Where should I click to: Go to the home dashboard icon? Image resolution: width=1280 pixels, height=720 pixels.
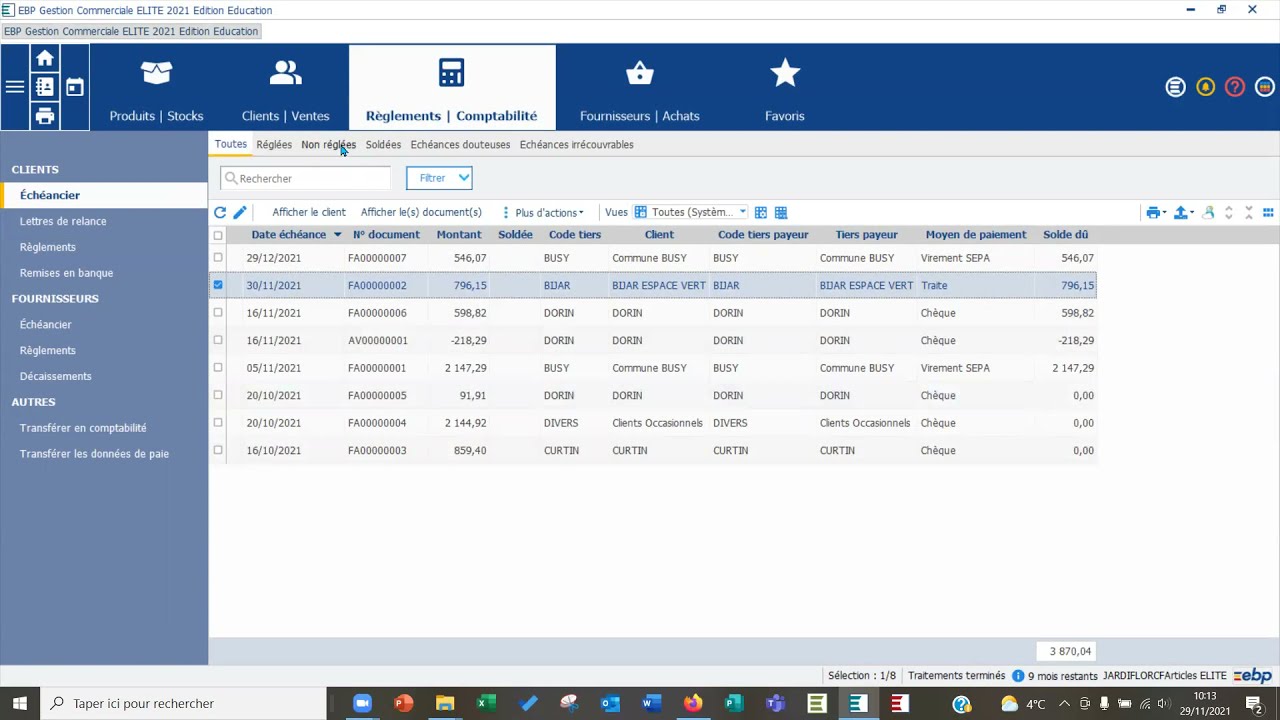[45, 58]
